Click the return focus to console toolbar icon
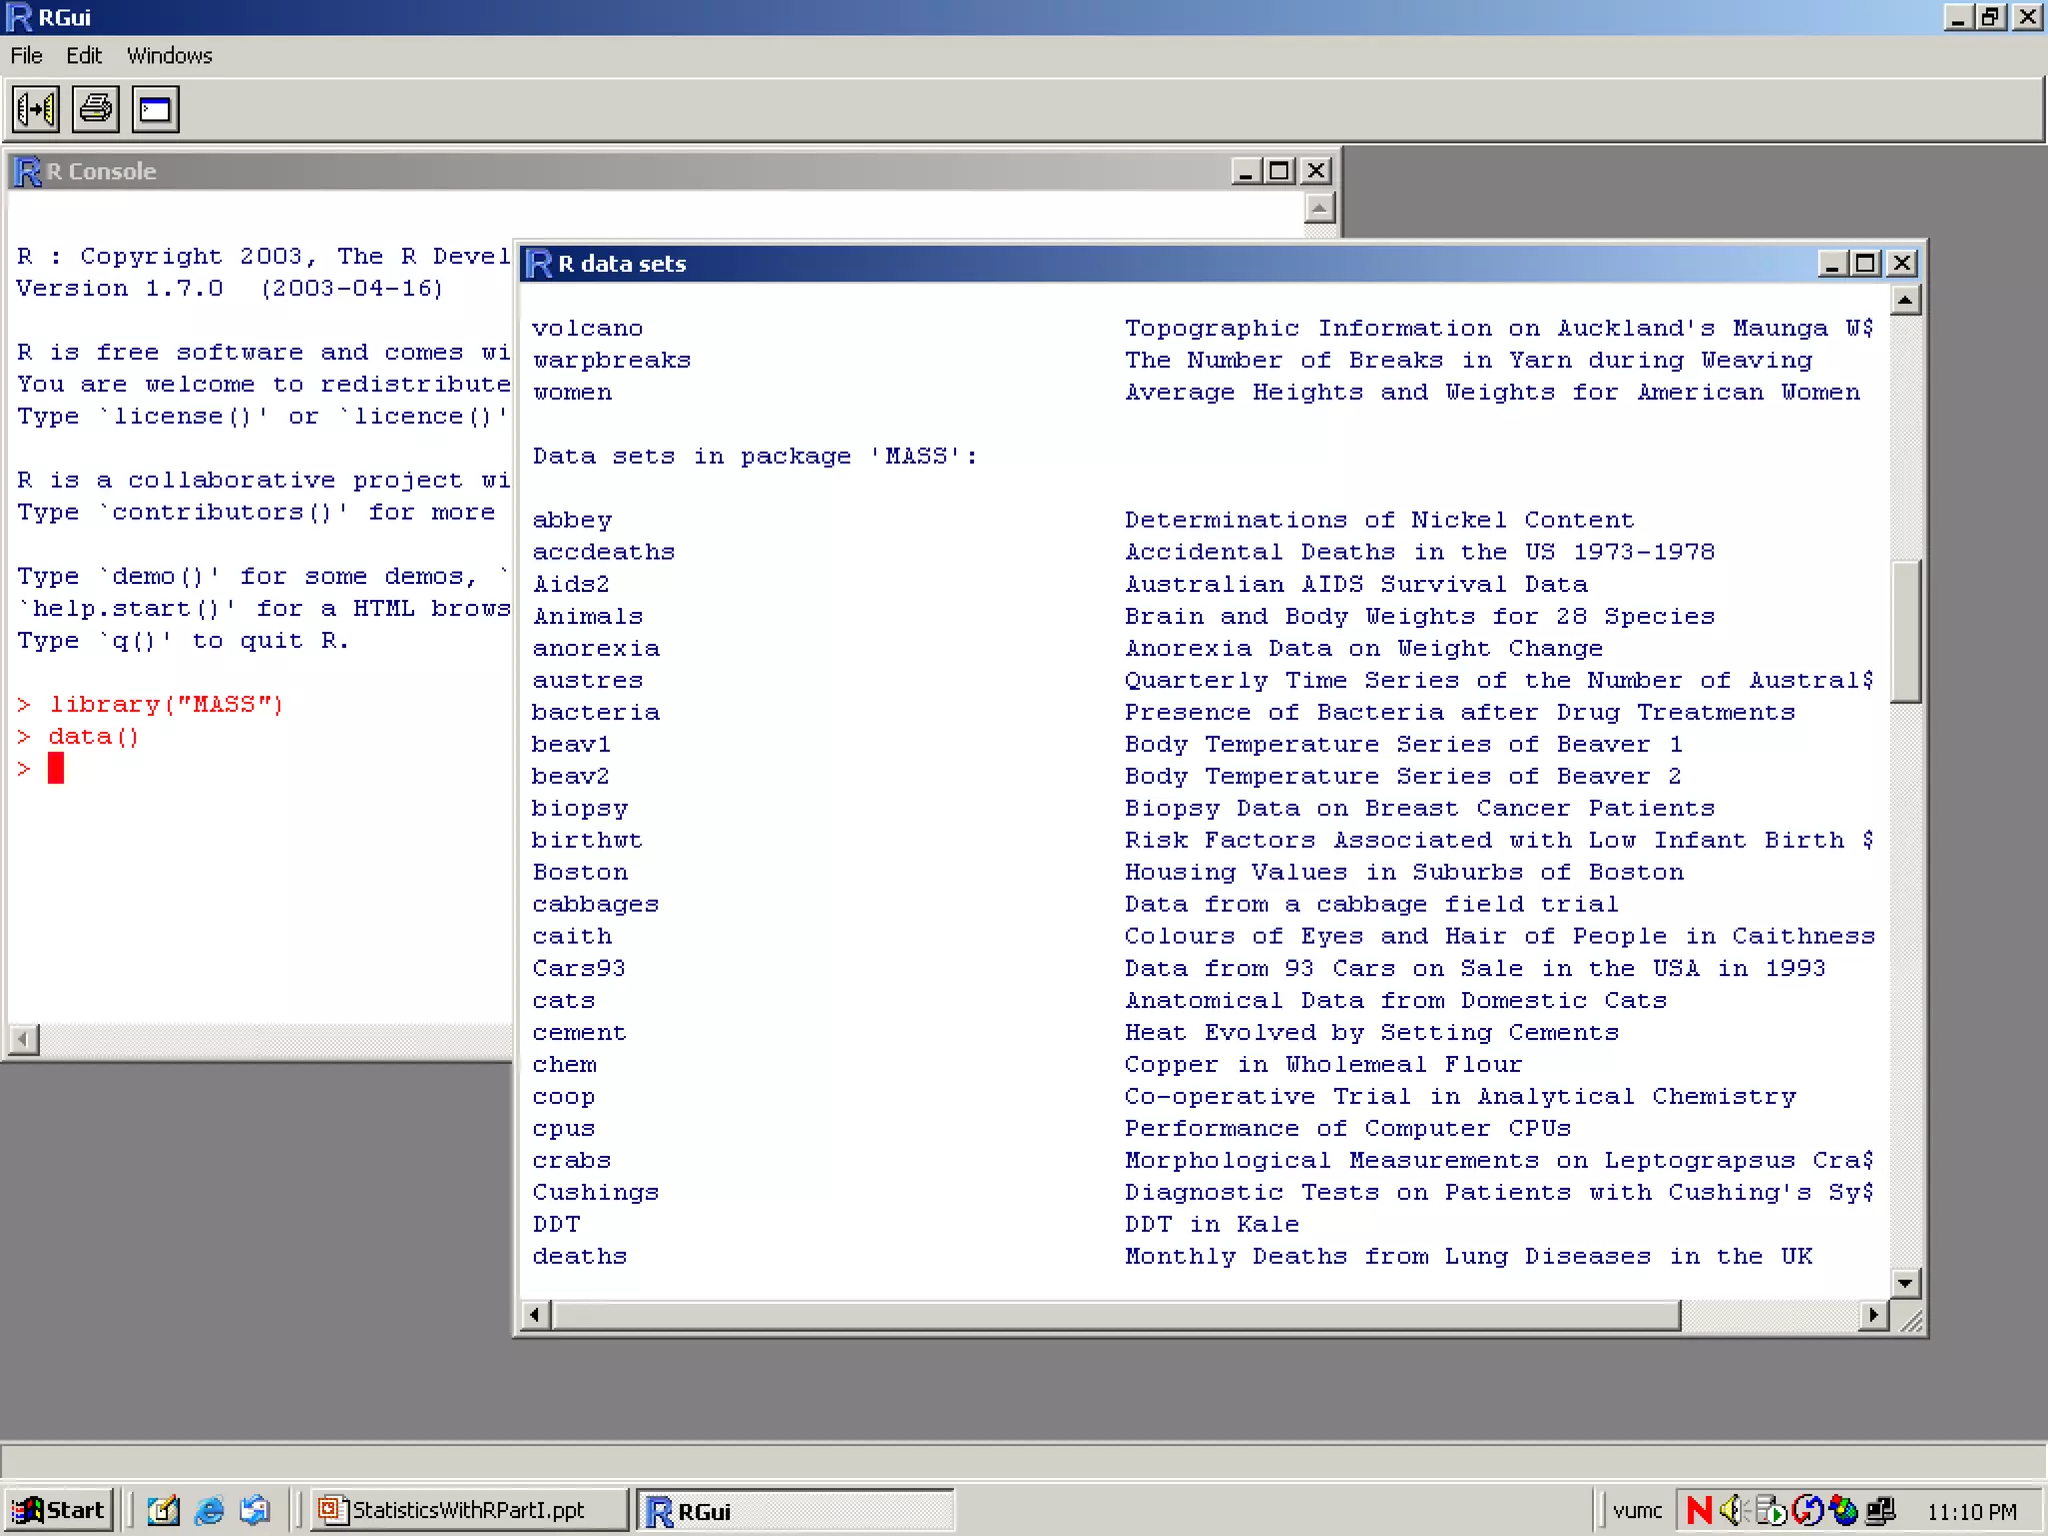Image resolution: width=2048 pixels, height=1536 pixels. (36, 109)
